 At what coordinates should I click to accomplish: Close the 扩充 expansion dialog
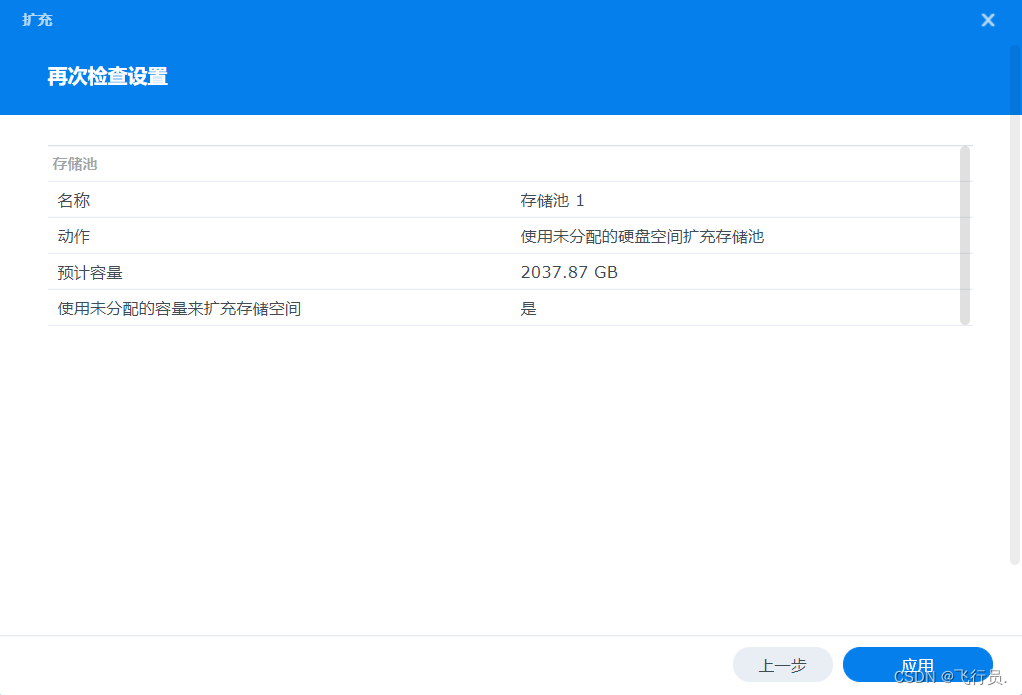coord(987,19)
